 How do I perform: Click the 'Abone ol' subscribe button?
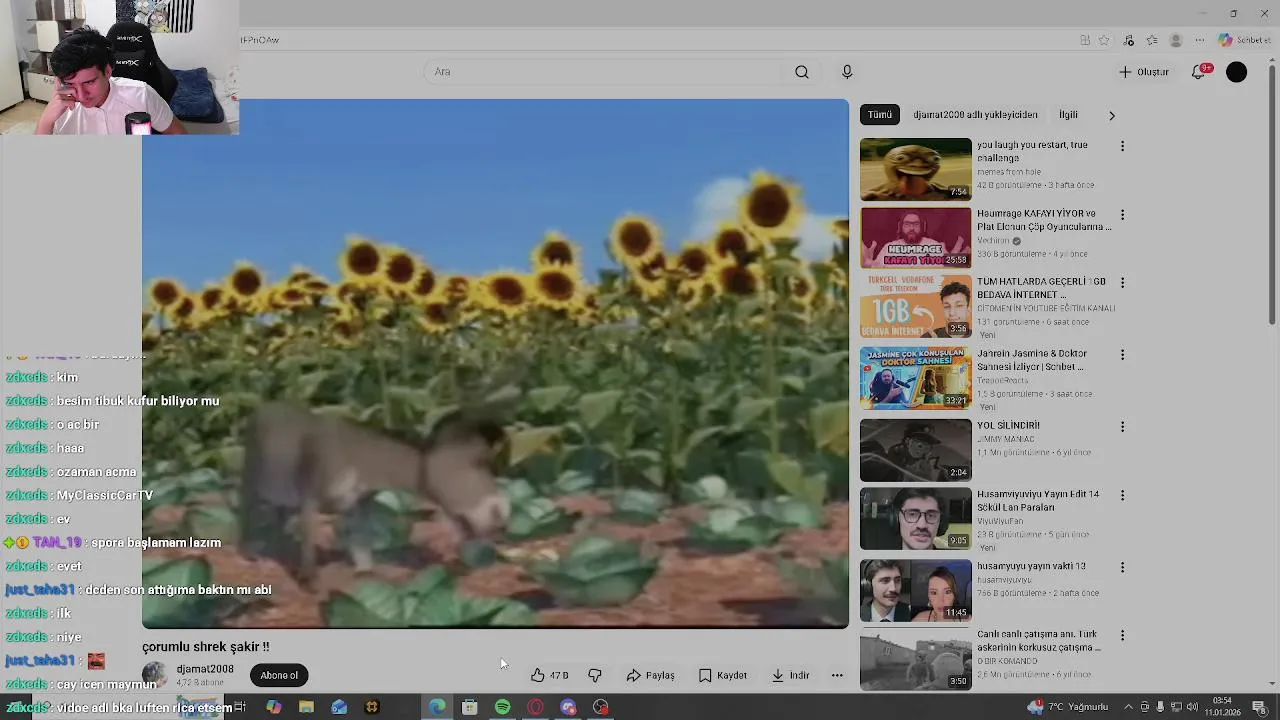coord(279,675)
